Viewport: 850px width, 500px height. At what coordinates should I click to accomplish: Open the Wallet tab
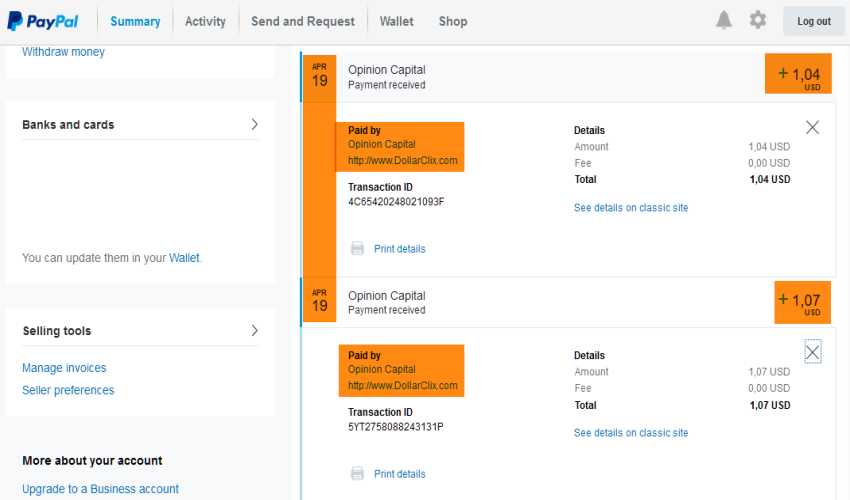coord(396,21)
